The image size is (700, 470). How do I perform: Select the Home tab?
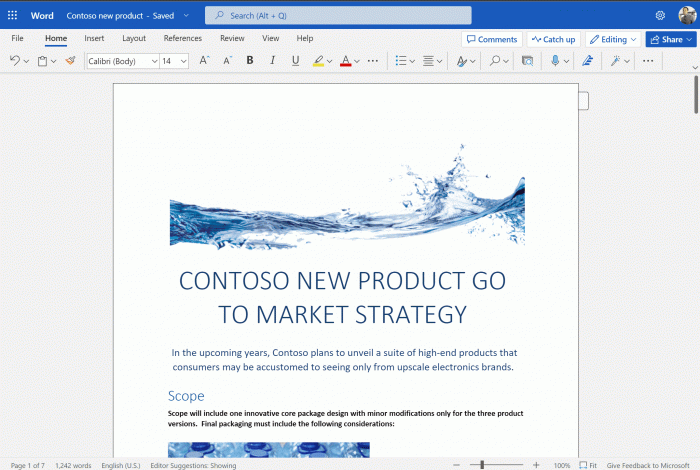pyautogui.click(x=56, y=38)
